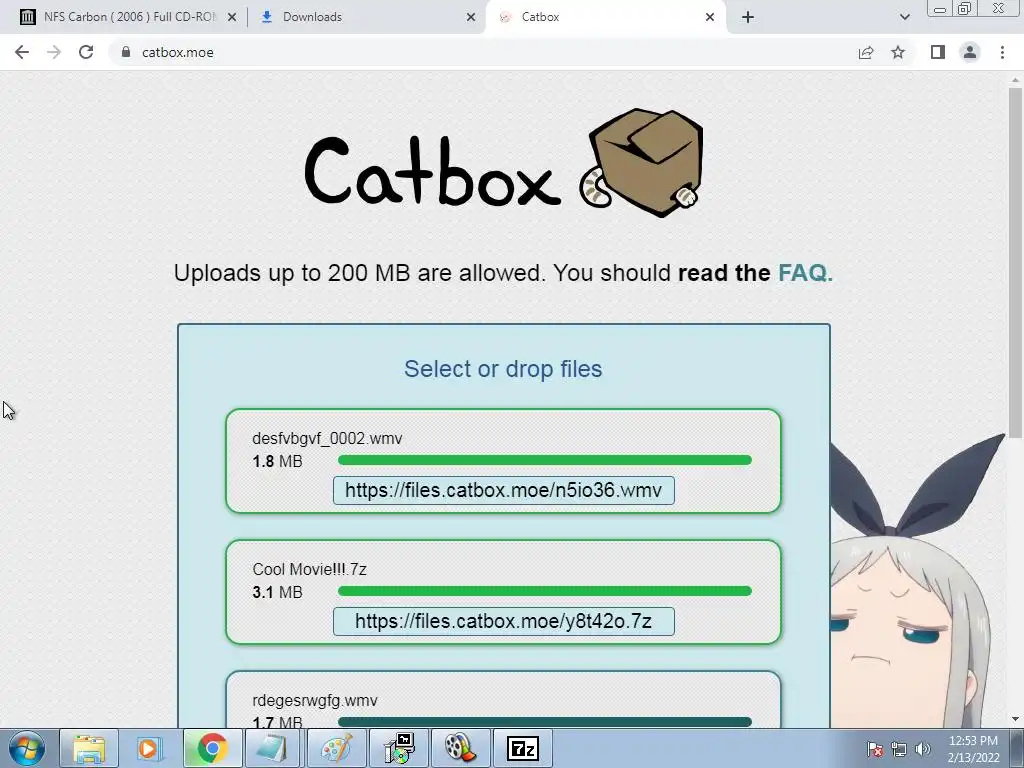Expand the tab search chevron
The image size is (1024, 768).
(904, 17)
